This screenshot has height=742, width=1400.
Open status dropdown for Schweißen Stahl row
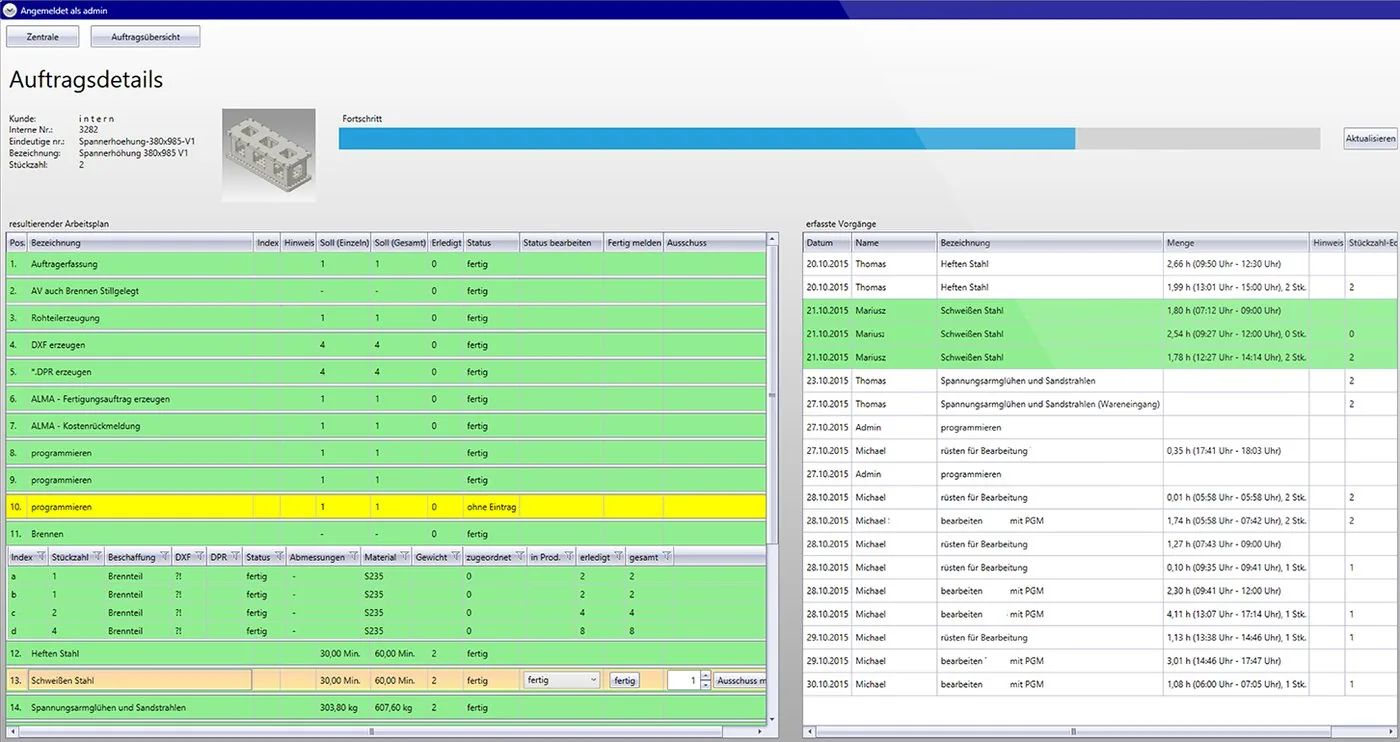[562, 680]
